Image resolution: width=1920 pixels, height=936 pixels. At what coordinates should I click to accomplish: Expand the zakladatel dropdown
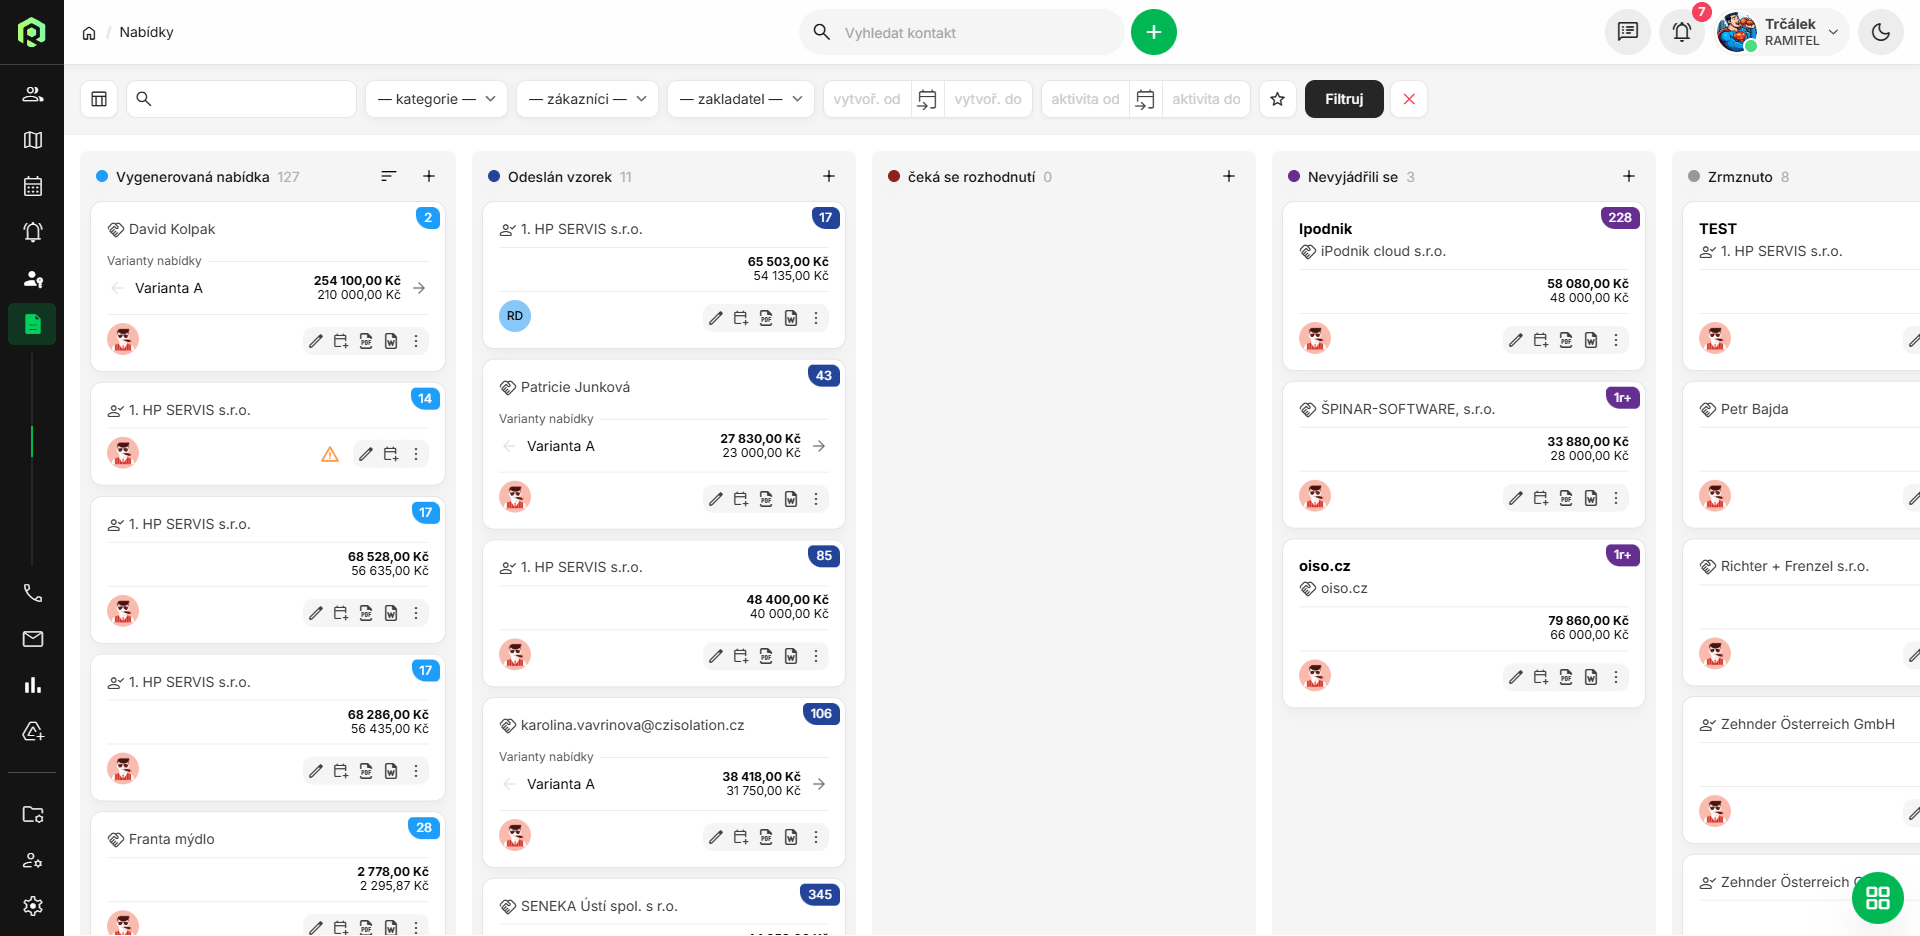(740, 99)
